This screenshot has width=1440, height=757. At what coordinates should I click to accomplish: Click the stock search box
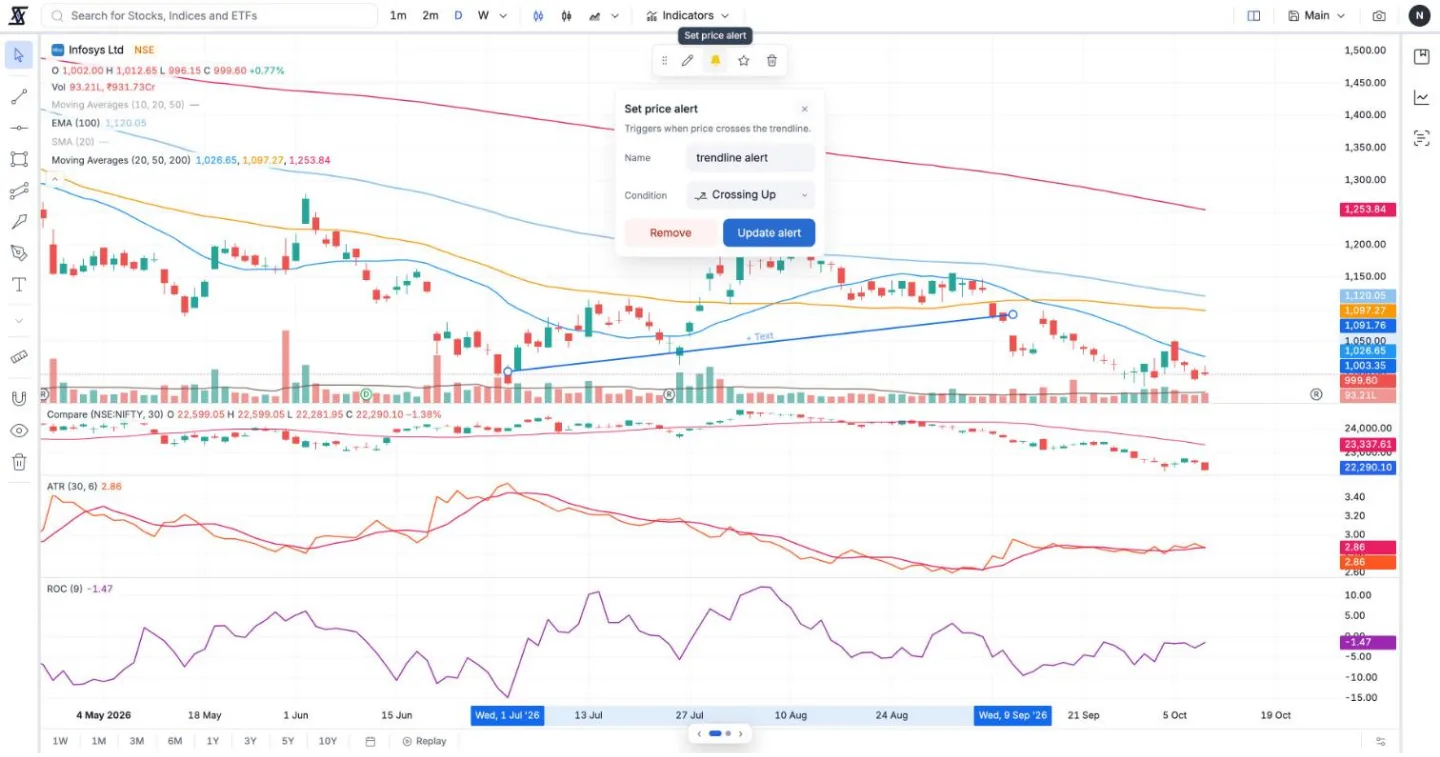[x=210, y=16]
